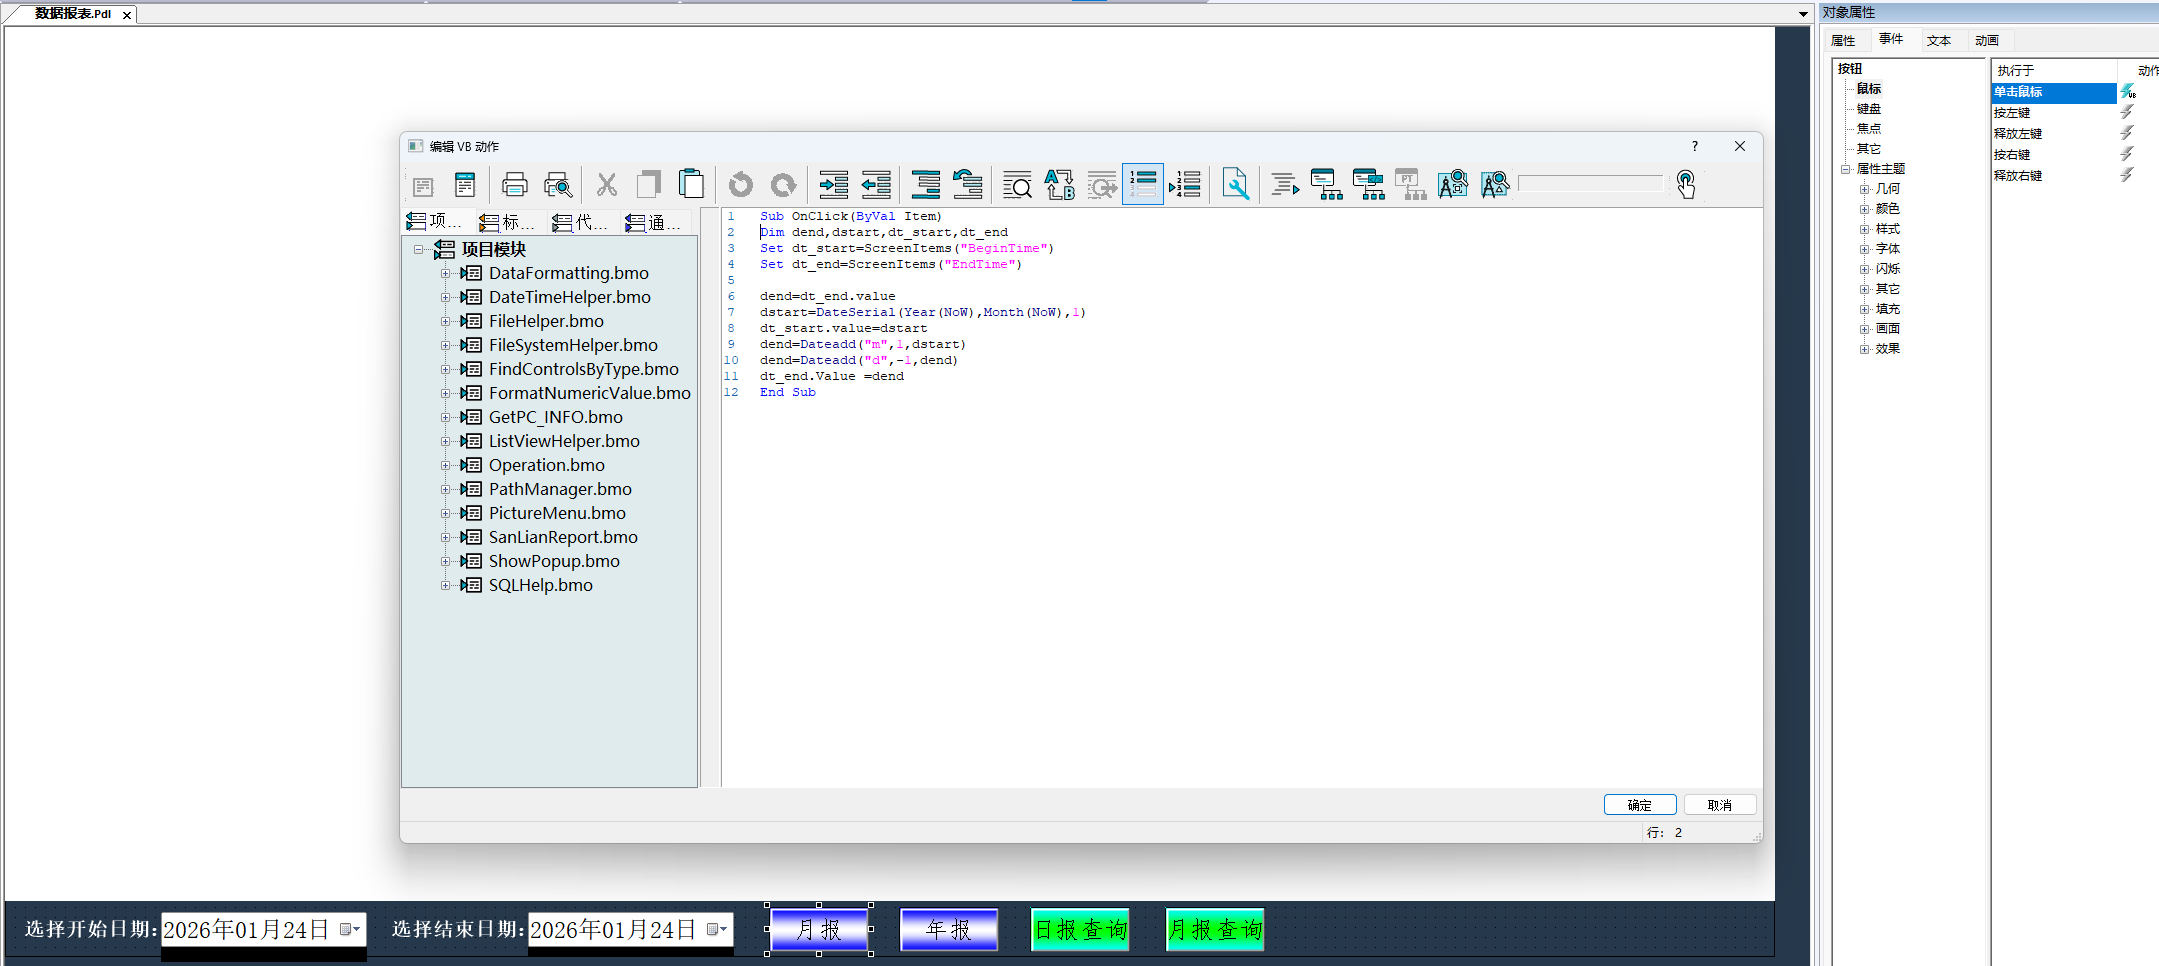Confirm the script with 确定 button
The width and height of the screenshot is (2159, 966).
pos(1639,804)
